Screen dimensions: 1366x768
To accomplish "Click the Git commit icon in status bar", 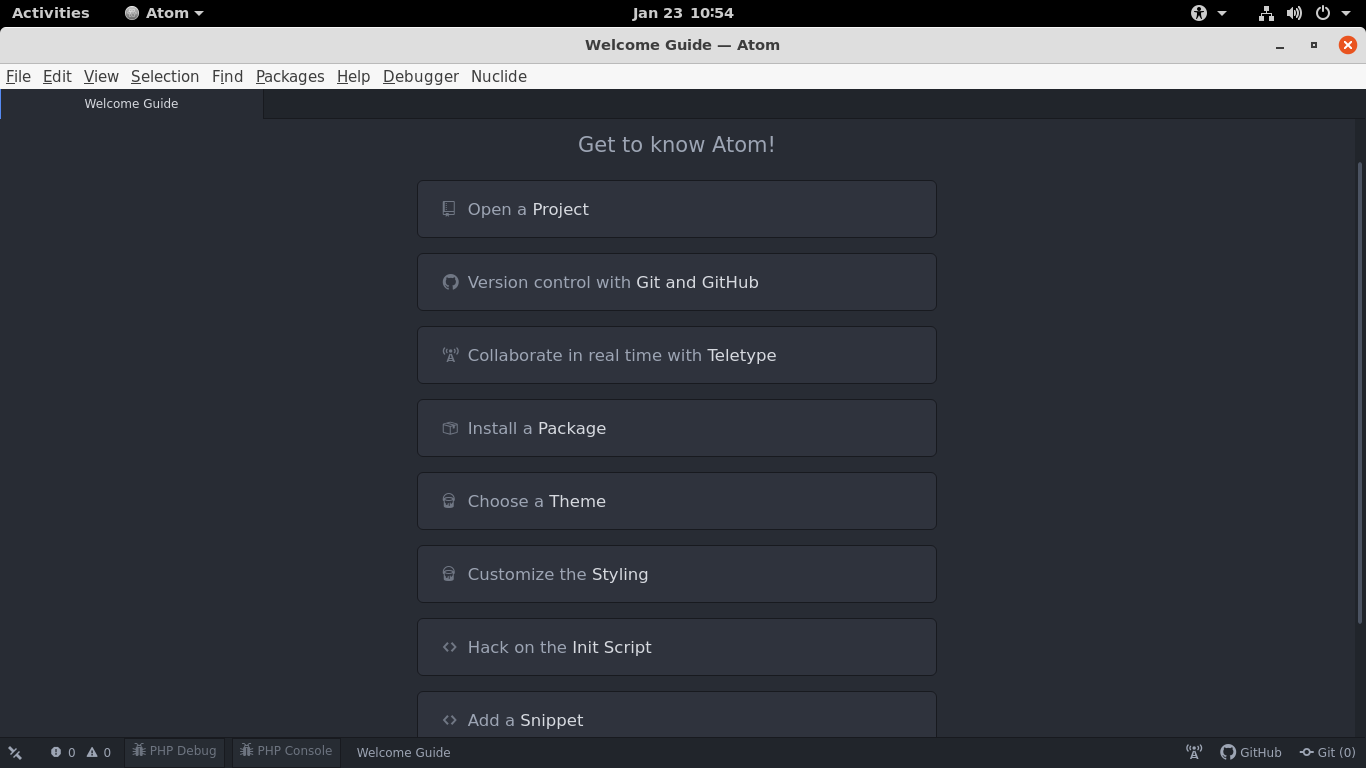I will point(1306,752).
